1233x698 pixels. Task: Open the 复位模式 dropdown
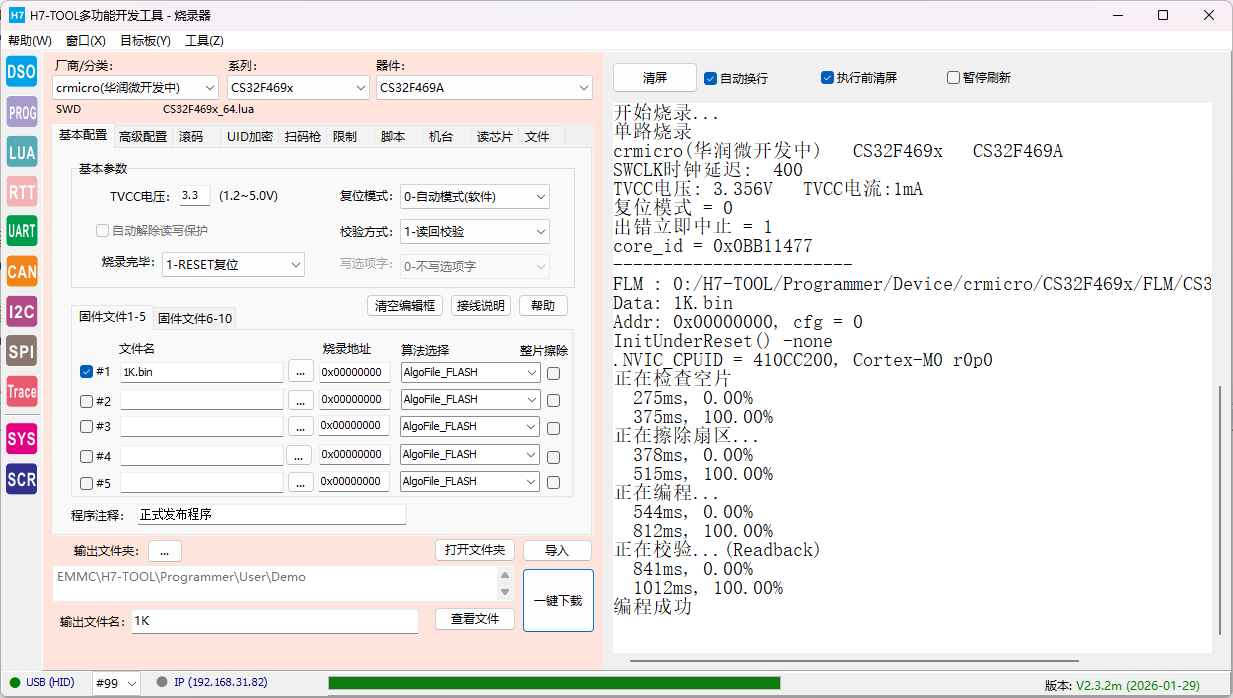click(x=475, y=196)
